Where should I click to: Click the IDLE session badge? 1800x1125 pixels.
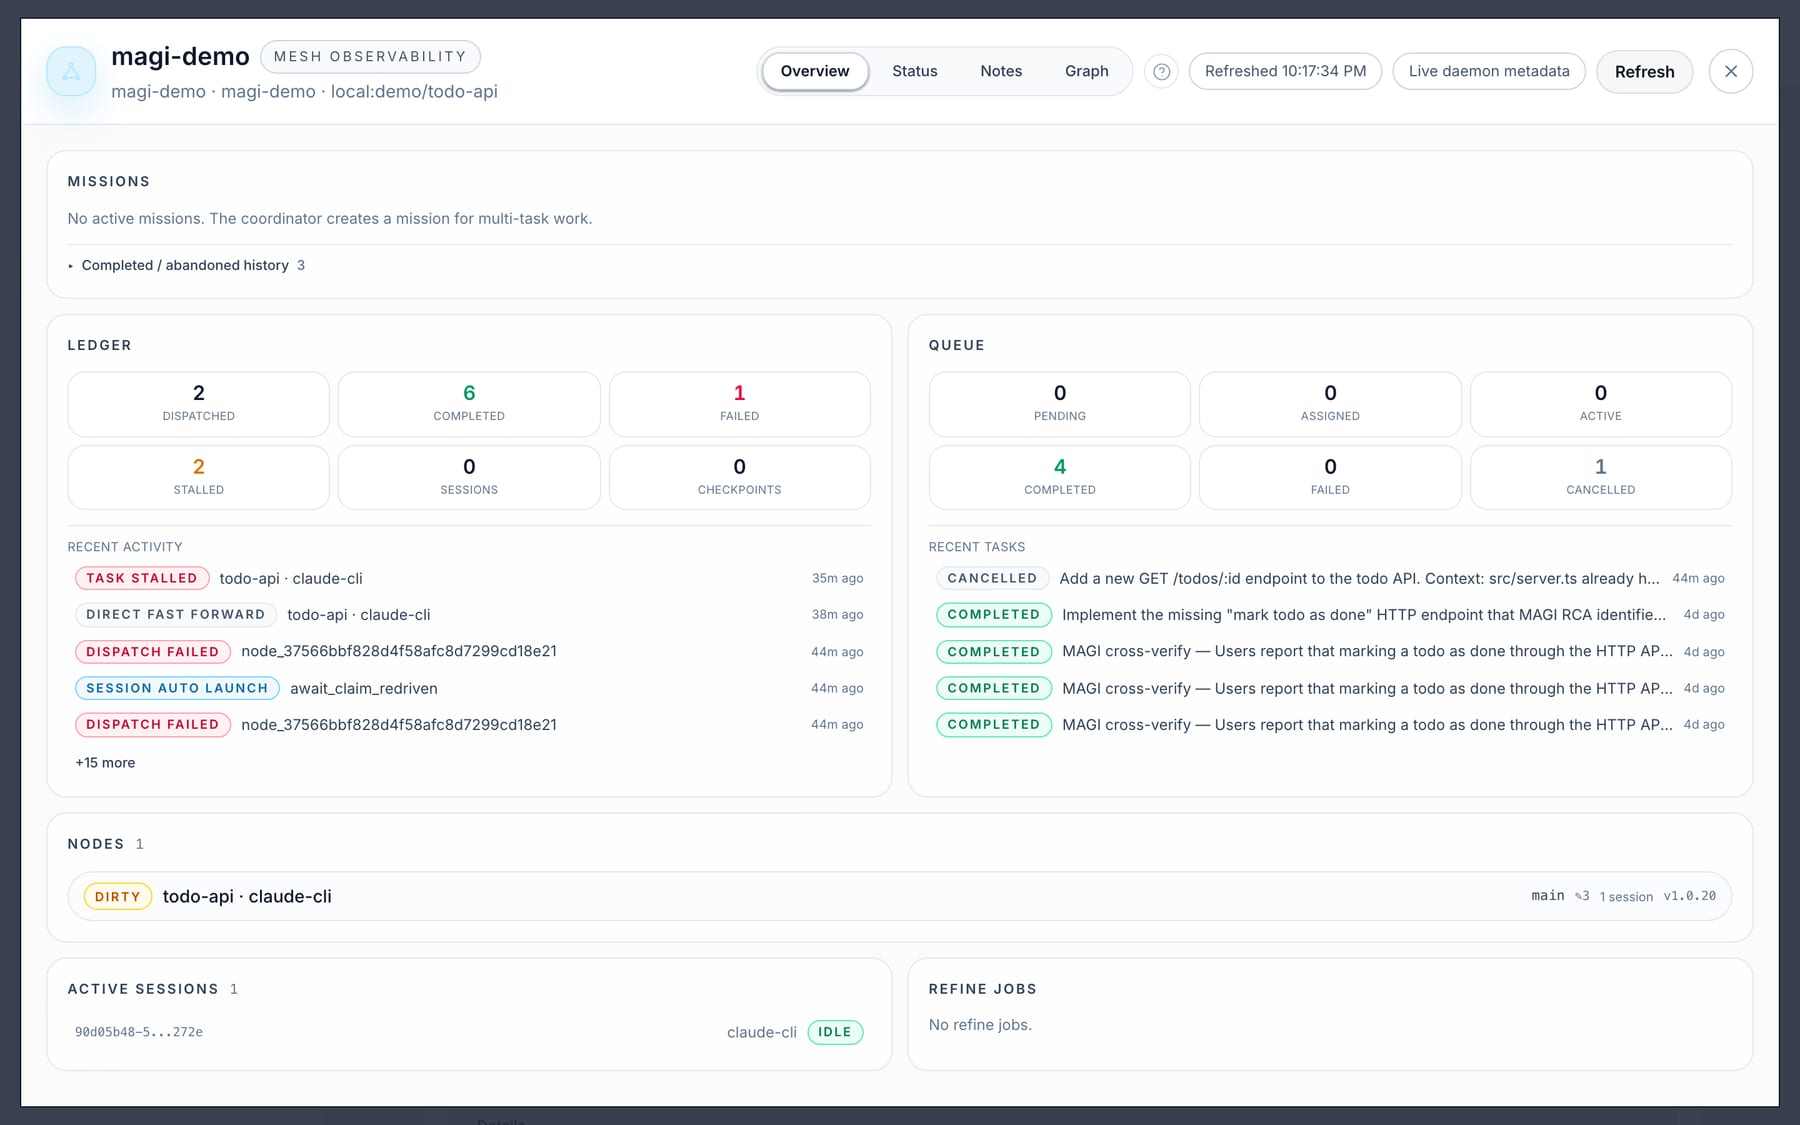click(835, 1032)
